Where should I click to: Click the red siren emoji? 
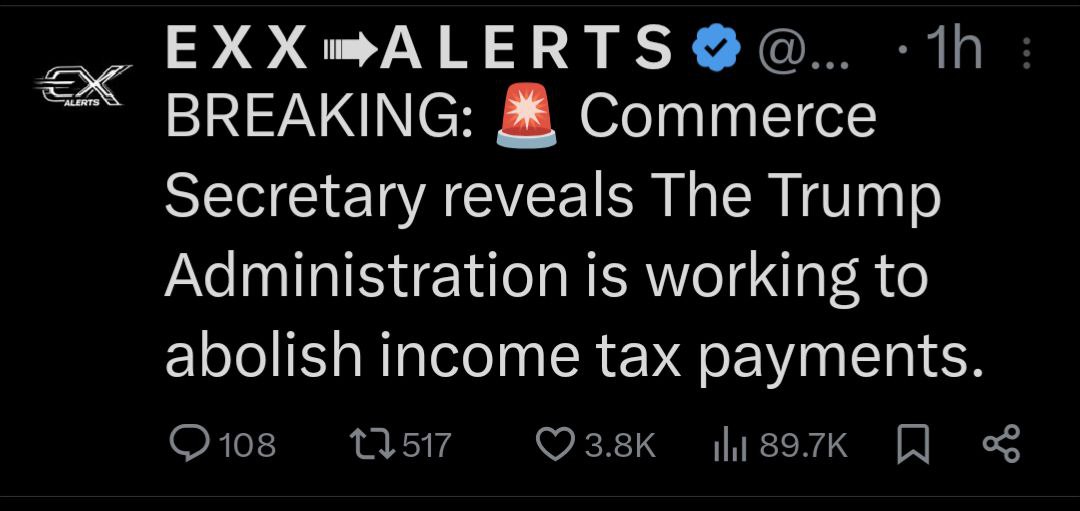click(526, 118)
